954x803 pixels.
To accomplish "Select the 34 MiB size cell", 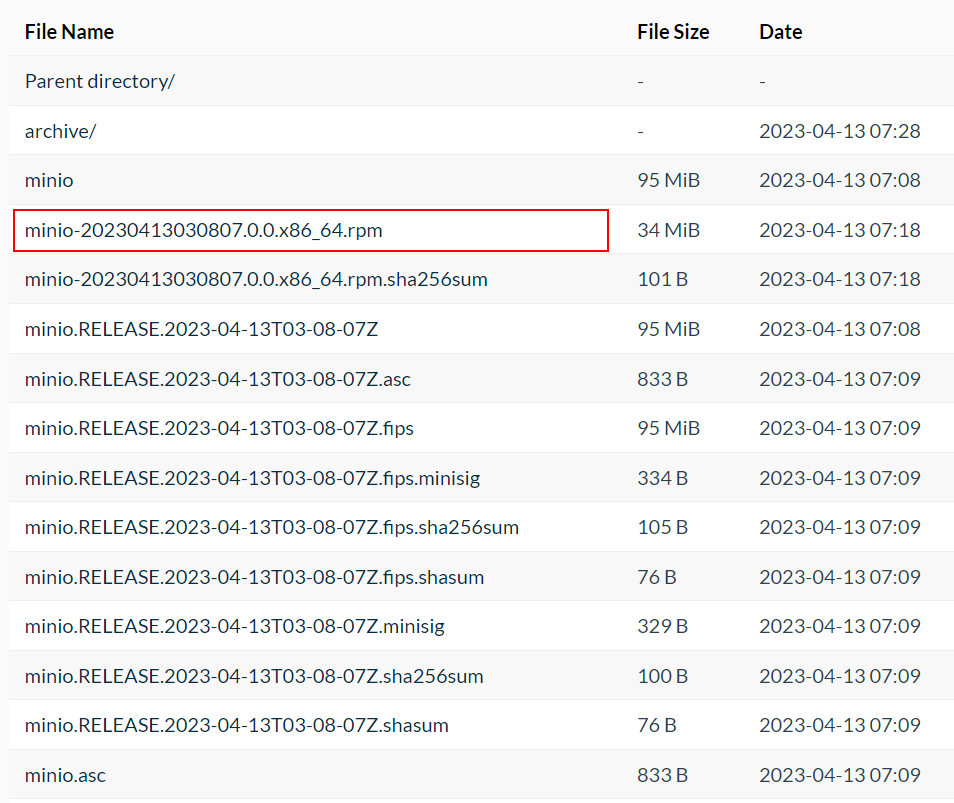I will coord(669,230).
